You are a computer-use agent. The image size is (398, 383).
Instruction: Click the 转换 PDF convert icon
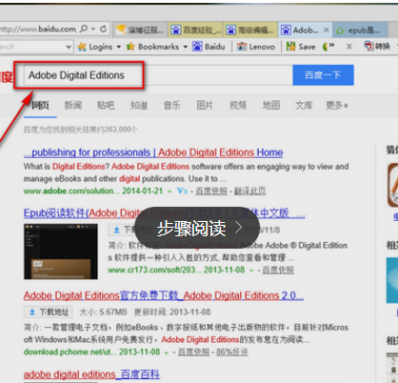pyautogui.click(x=369, y=46)
